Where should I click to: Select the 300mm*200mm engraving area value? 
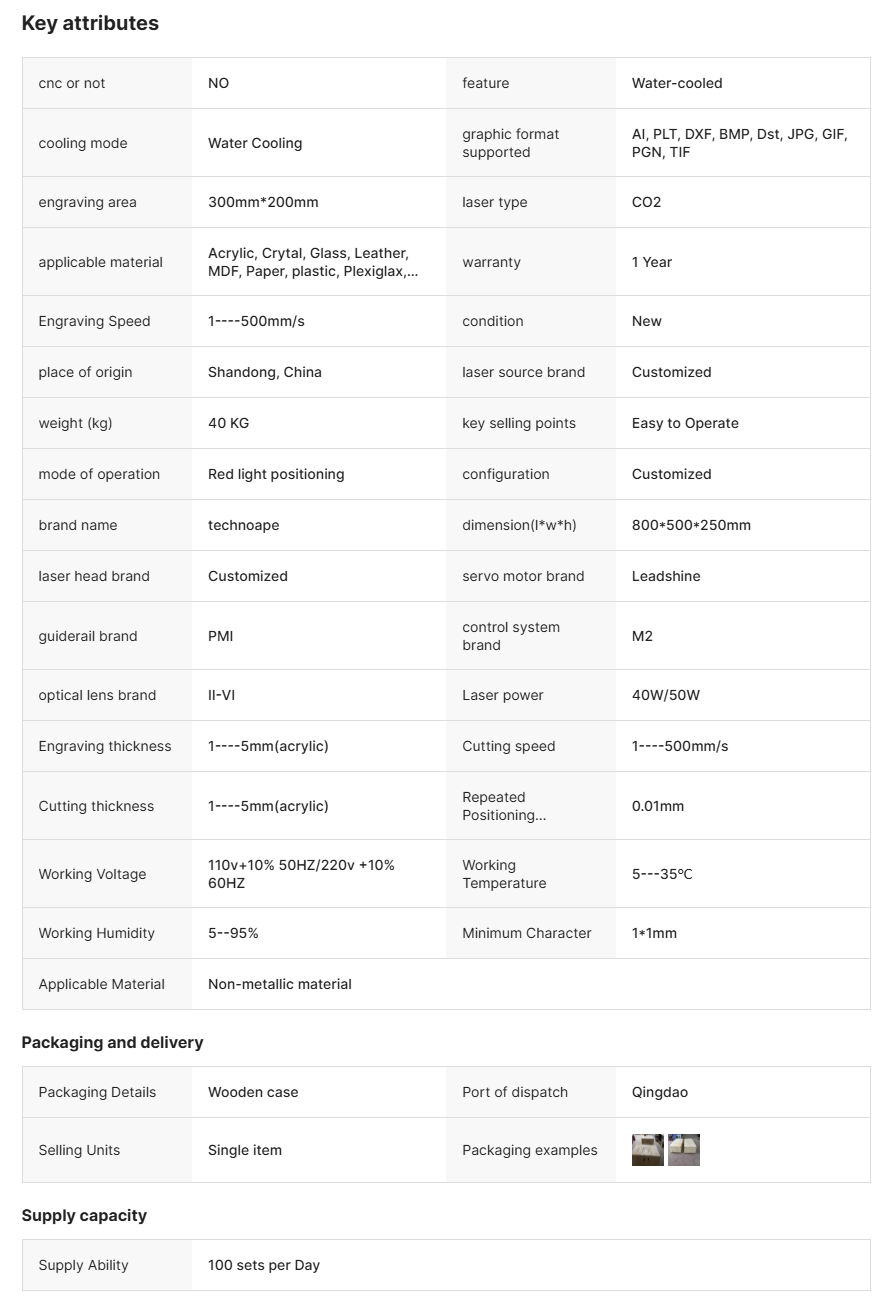click(263, 202)
